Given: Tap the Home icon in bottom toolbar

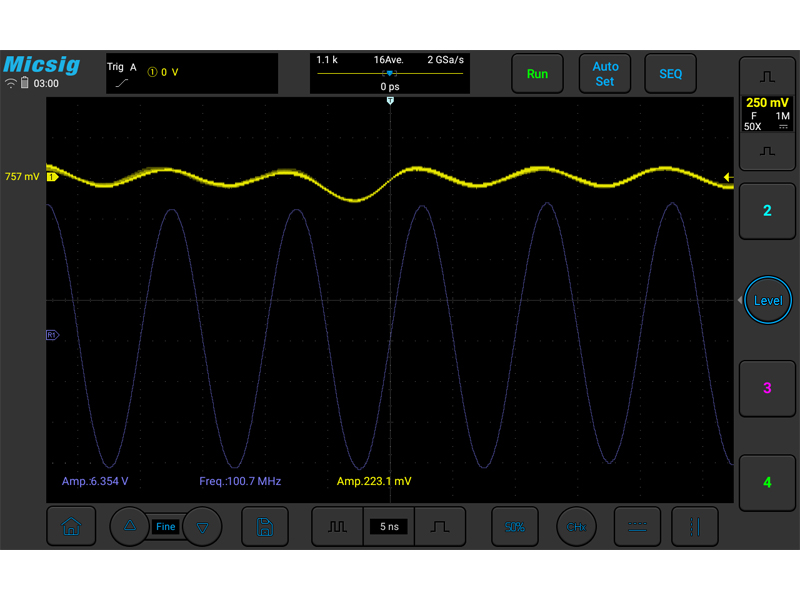Looking at the screenshot, I should pos(71,527).
